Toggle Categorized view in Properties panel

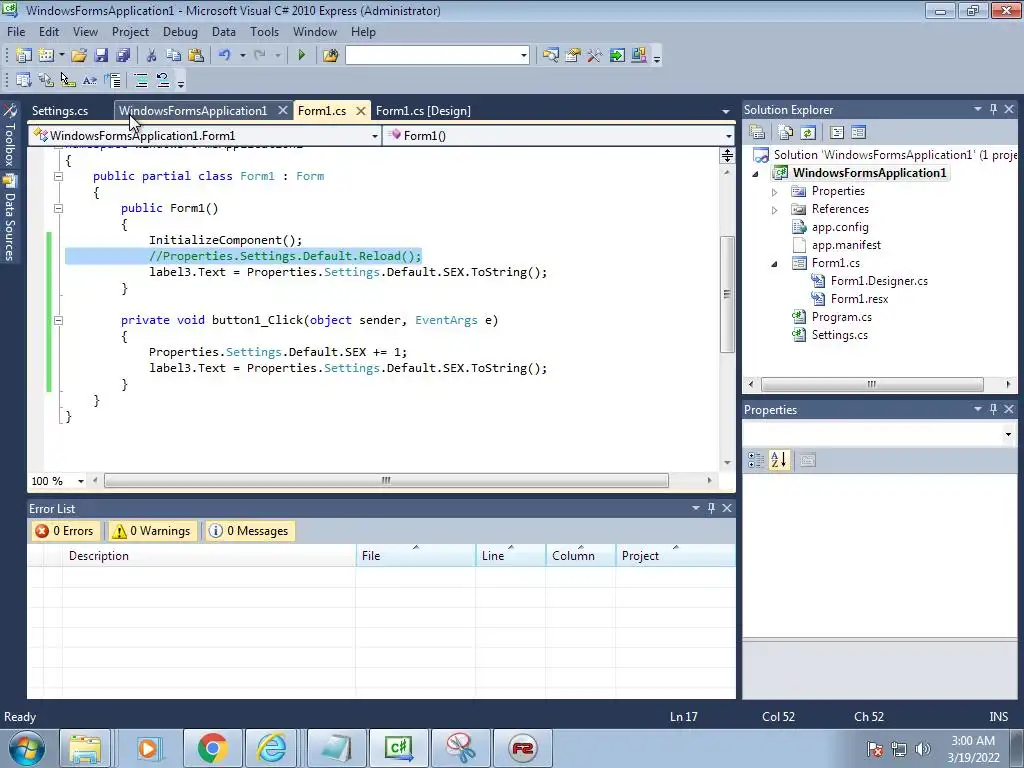(756, 460)
